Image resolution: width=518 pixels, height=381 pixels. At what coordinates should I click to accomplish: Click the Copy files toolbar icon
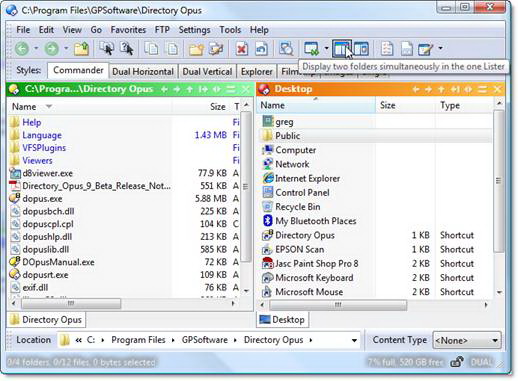151,49
